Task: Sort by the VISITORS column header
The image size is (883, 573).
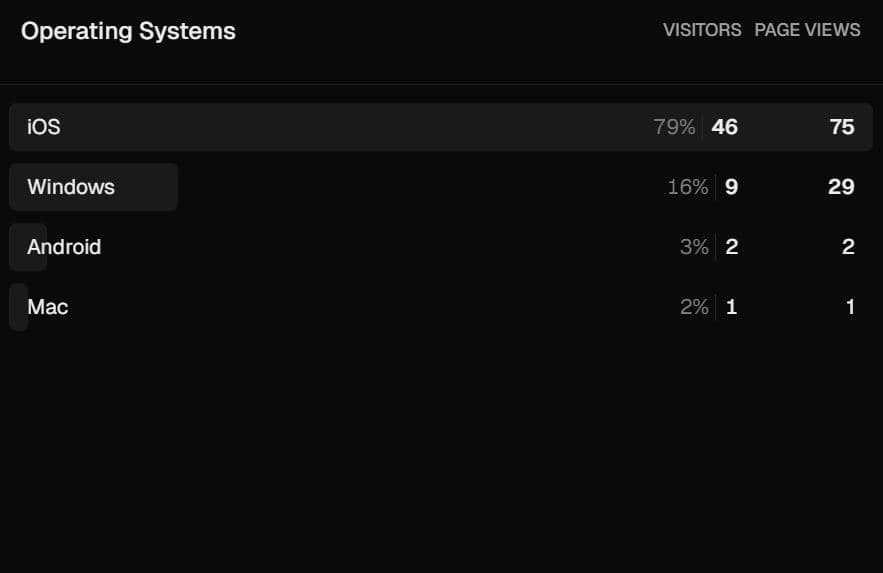Action: (702, 30)
